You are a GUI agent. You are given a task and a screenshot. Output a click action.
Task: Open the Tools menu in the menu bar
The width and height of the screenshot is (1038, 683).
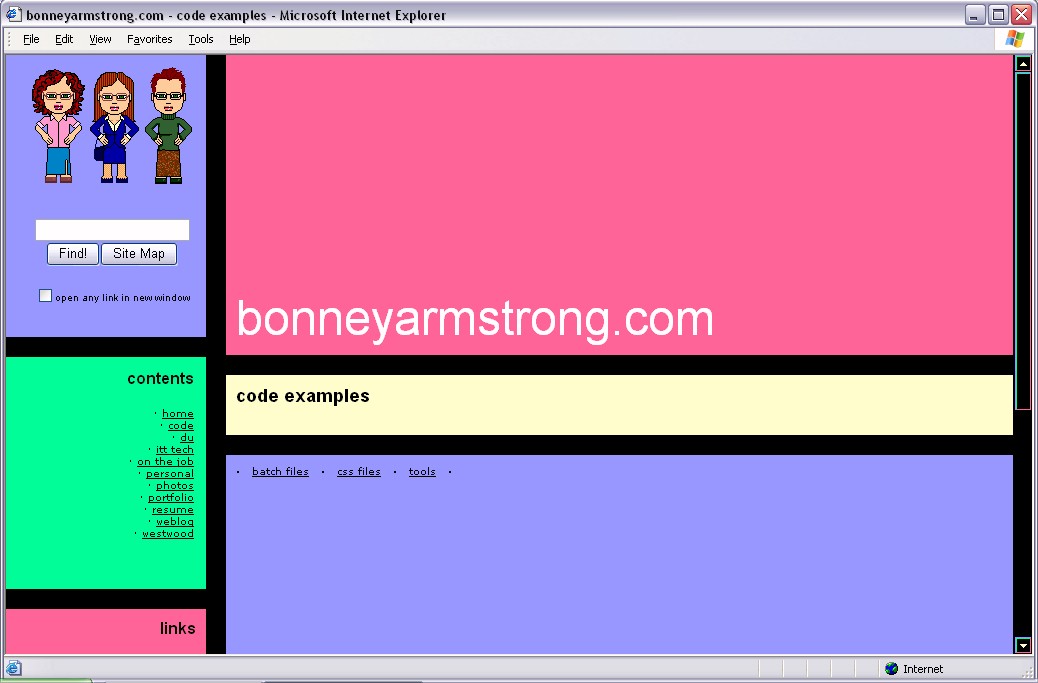pos(201,39)
